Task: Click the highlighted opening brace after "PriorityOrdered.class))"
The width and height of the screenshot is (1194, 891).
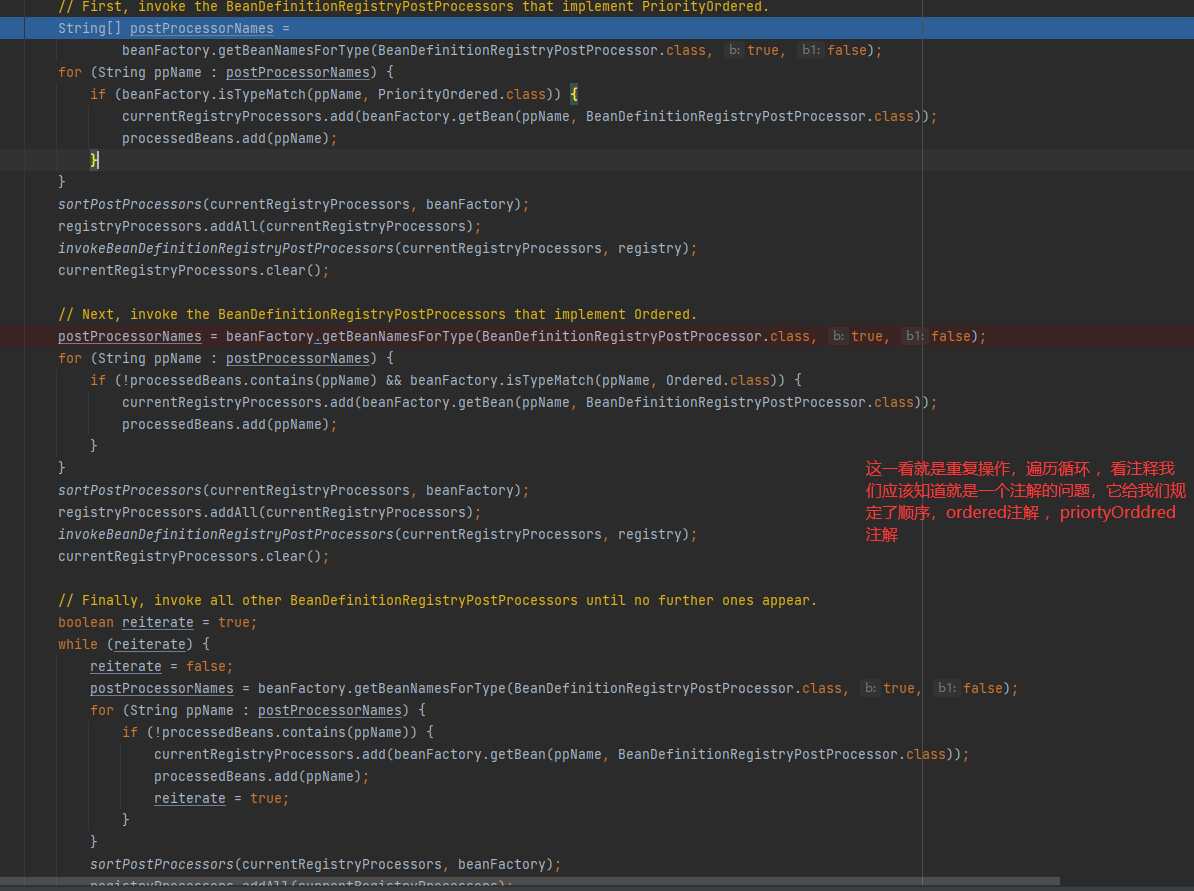Action: [x=573, y=94]
